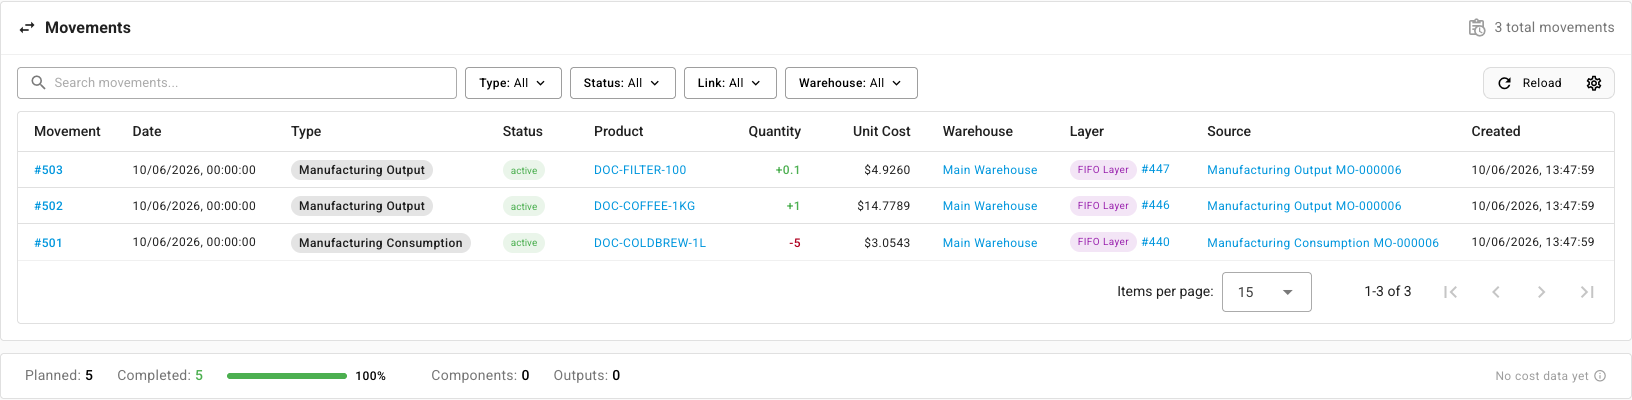Click unit cost $3.0543
This screenshot has width=1632, height=400.
pyautogui.click(x=887, y=243)
